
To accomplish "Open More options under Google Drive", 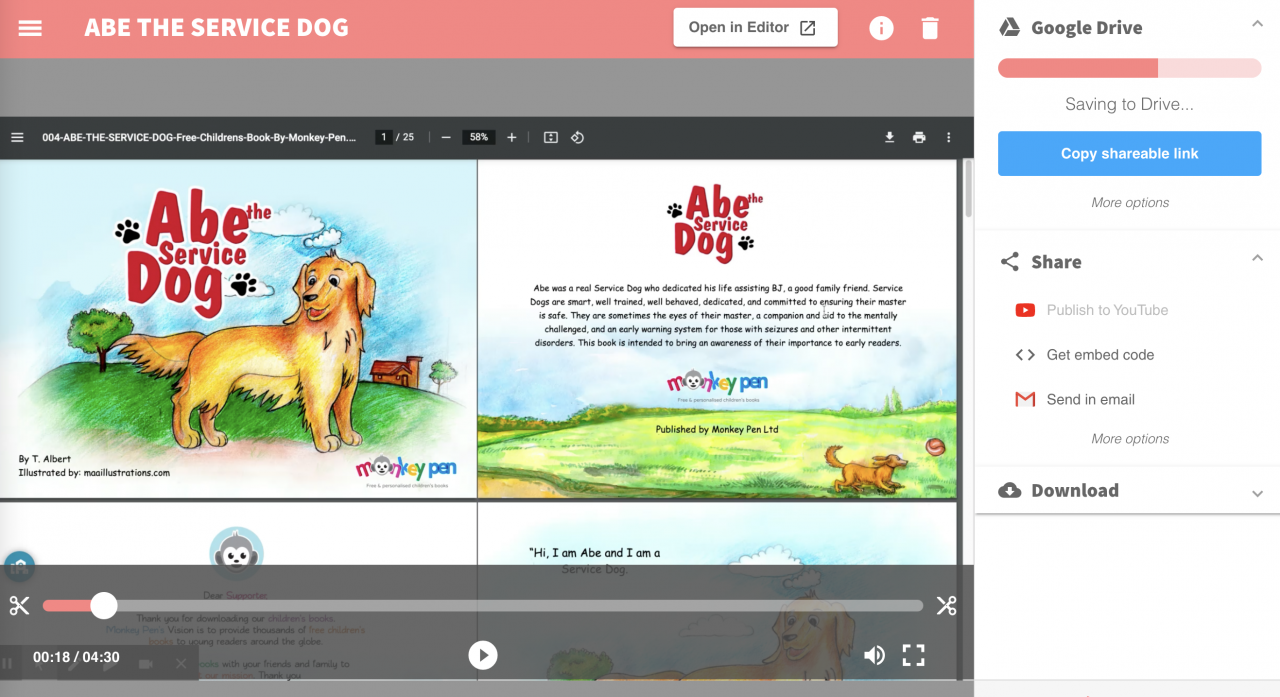I will [1130, 202].
